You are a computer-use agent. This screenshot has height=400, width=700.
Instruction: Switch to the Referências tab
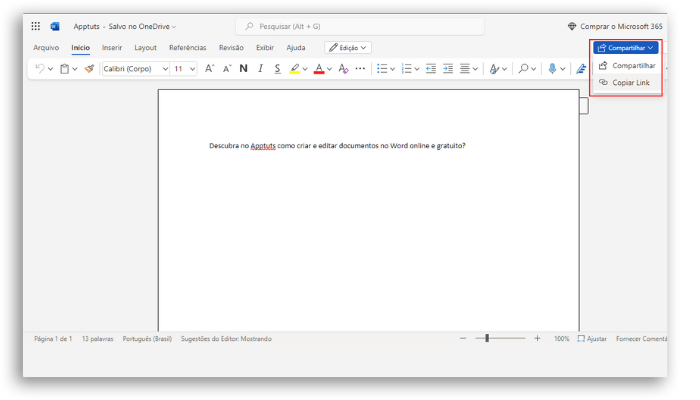(x=188, y=48)
